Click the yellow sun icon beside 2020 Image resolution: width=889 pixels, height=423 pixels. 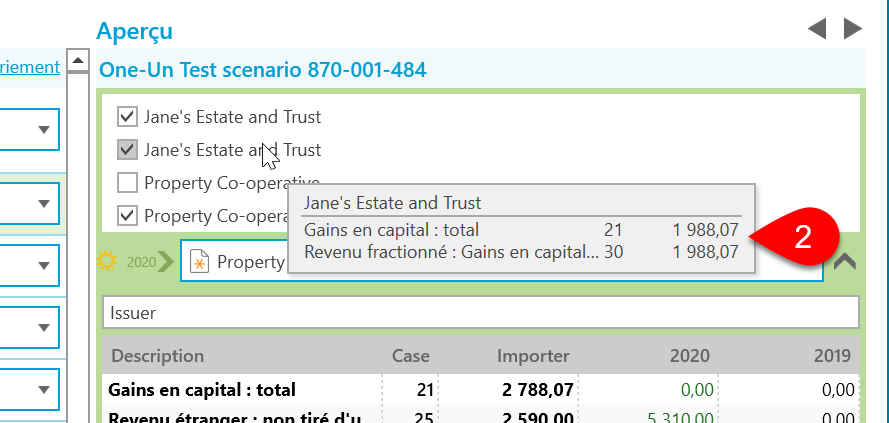(x=107, y=261)
